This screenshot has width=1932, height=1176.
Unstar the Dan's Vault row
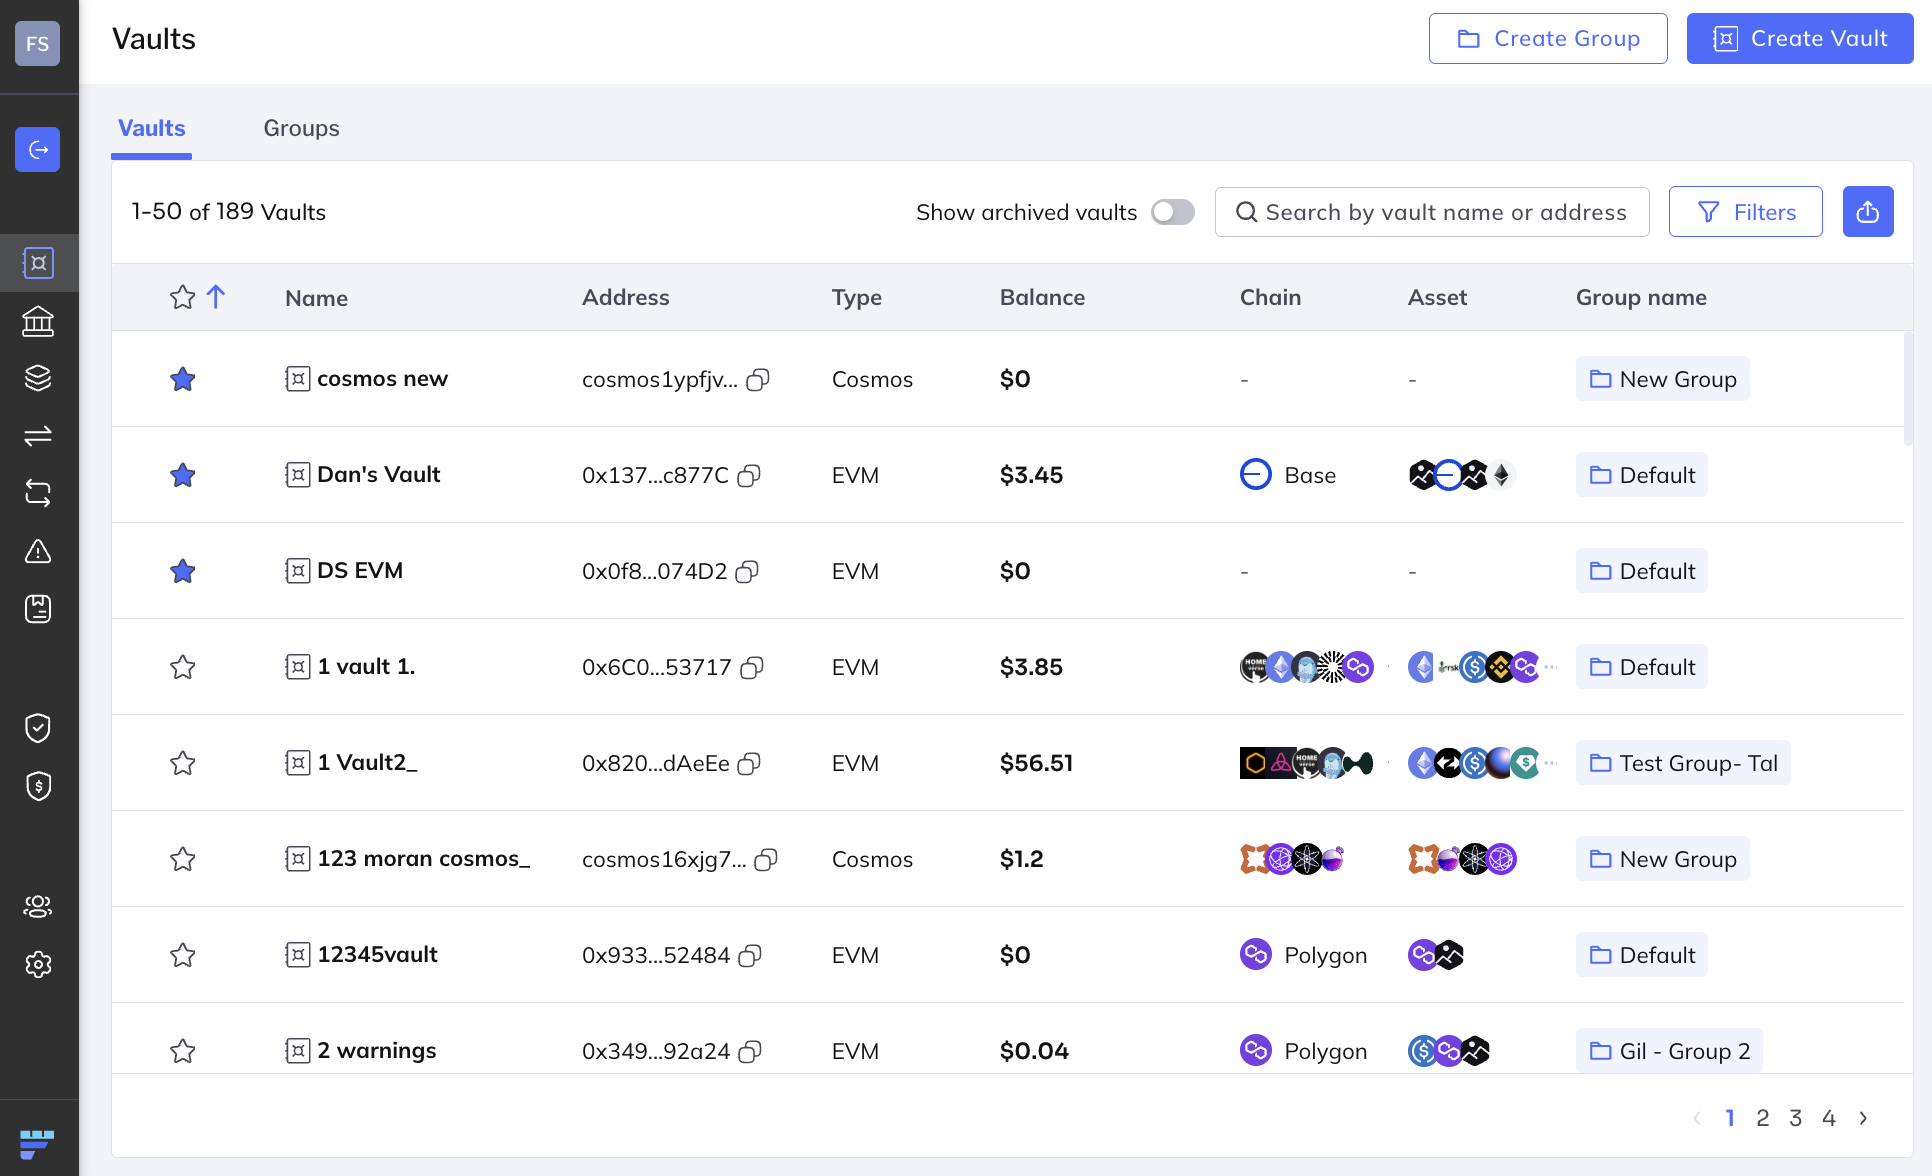click(182, 475)
